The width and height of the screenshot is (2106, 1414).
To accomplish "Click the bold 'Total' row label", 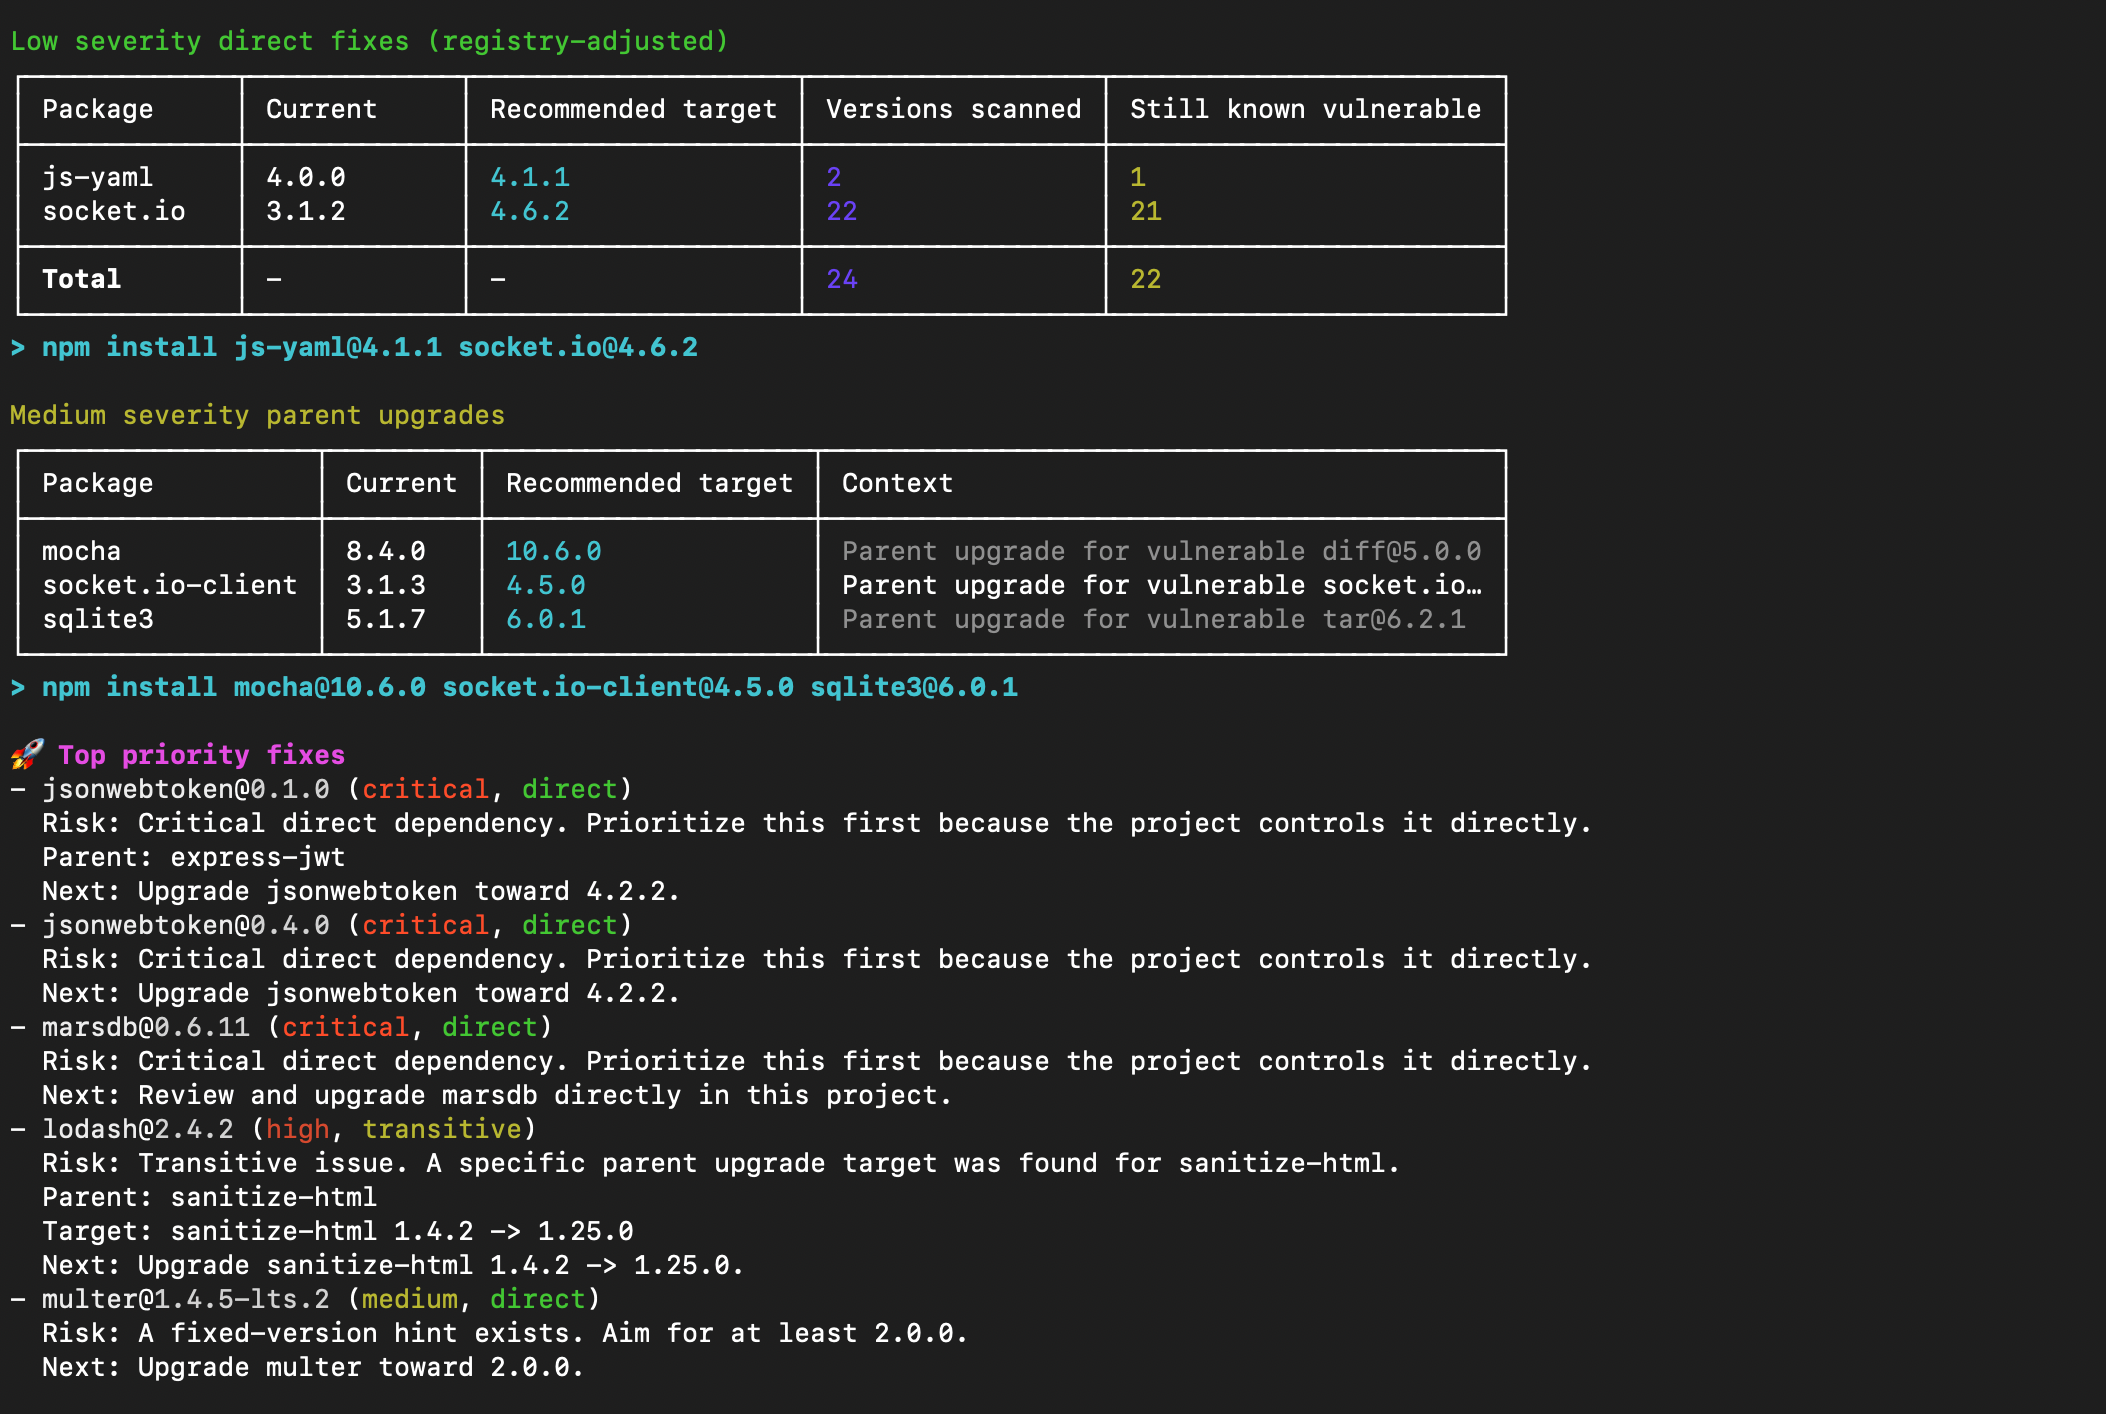I will 82,279.
